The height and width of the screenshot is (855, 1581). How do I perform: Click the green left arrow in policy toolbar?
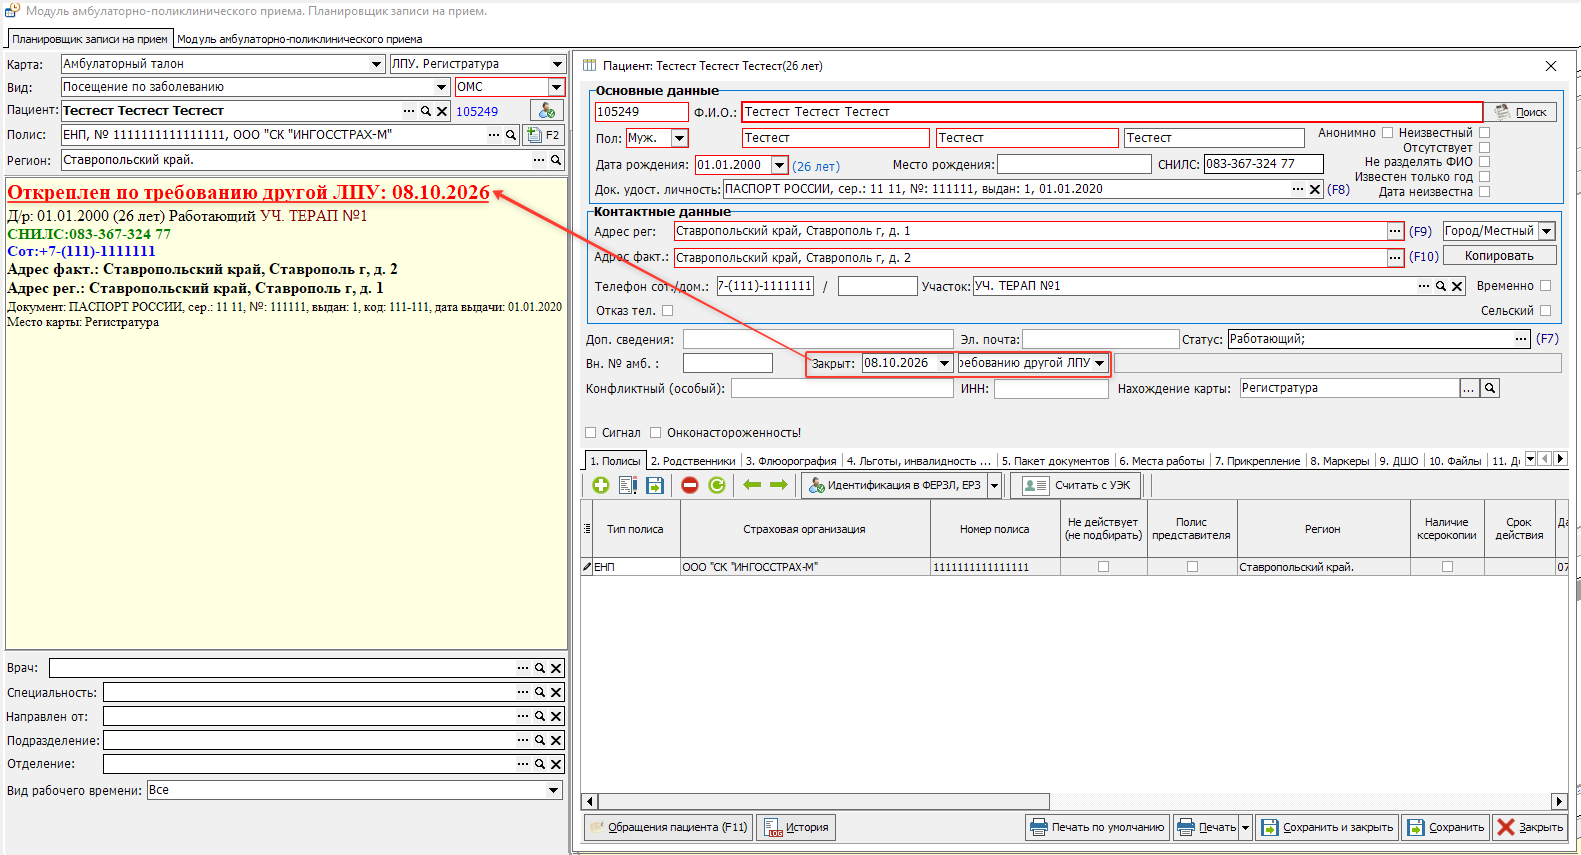click(x=752, y=485)
